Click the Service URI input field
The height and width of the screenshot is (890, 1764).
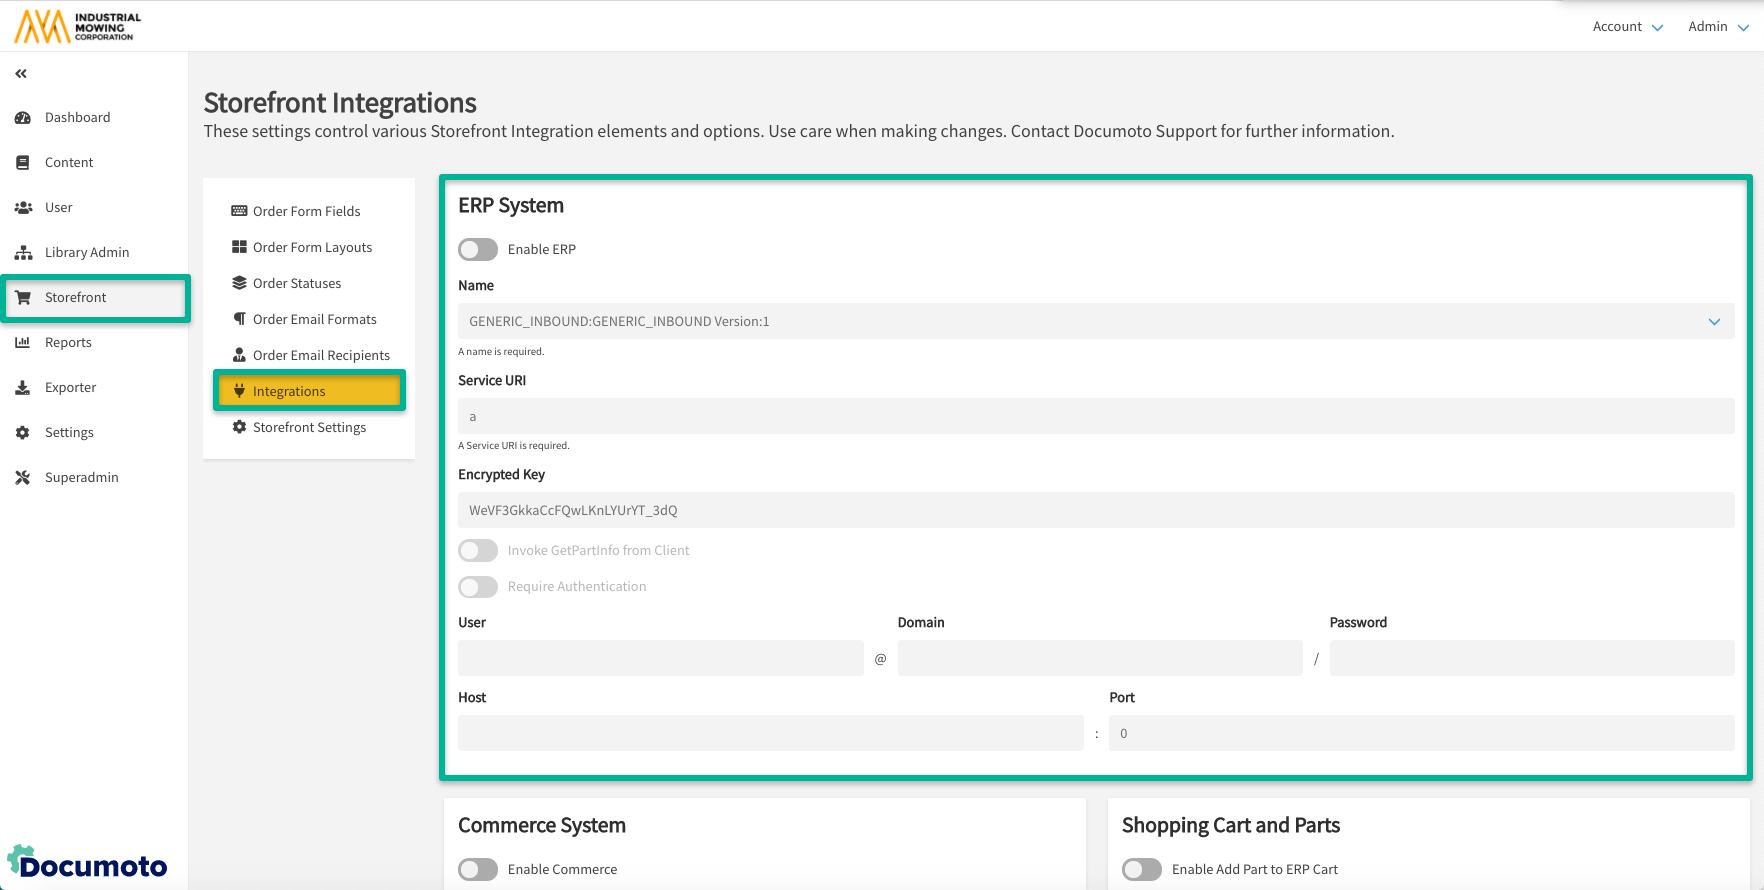pos(1095,416)
